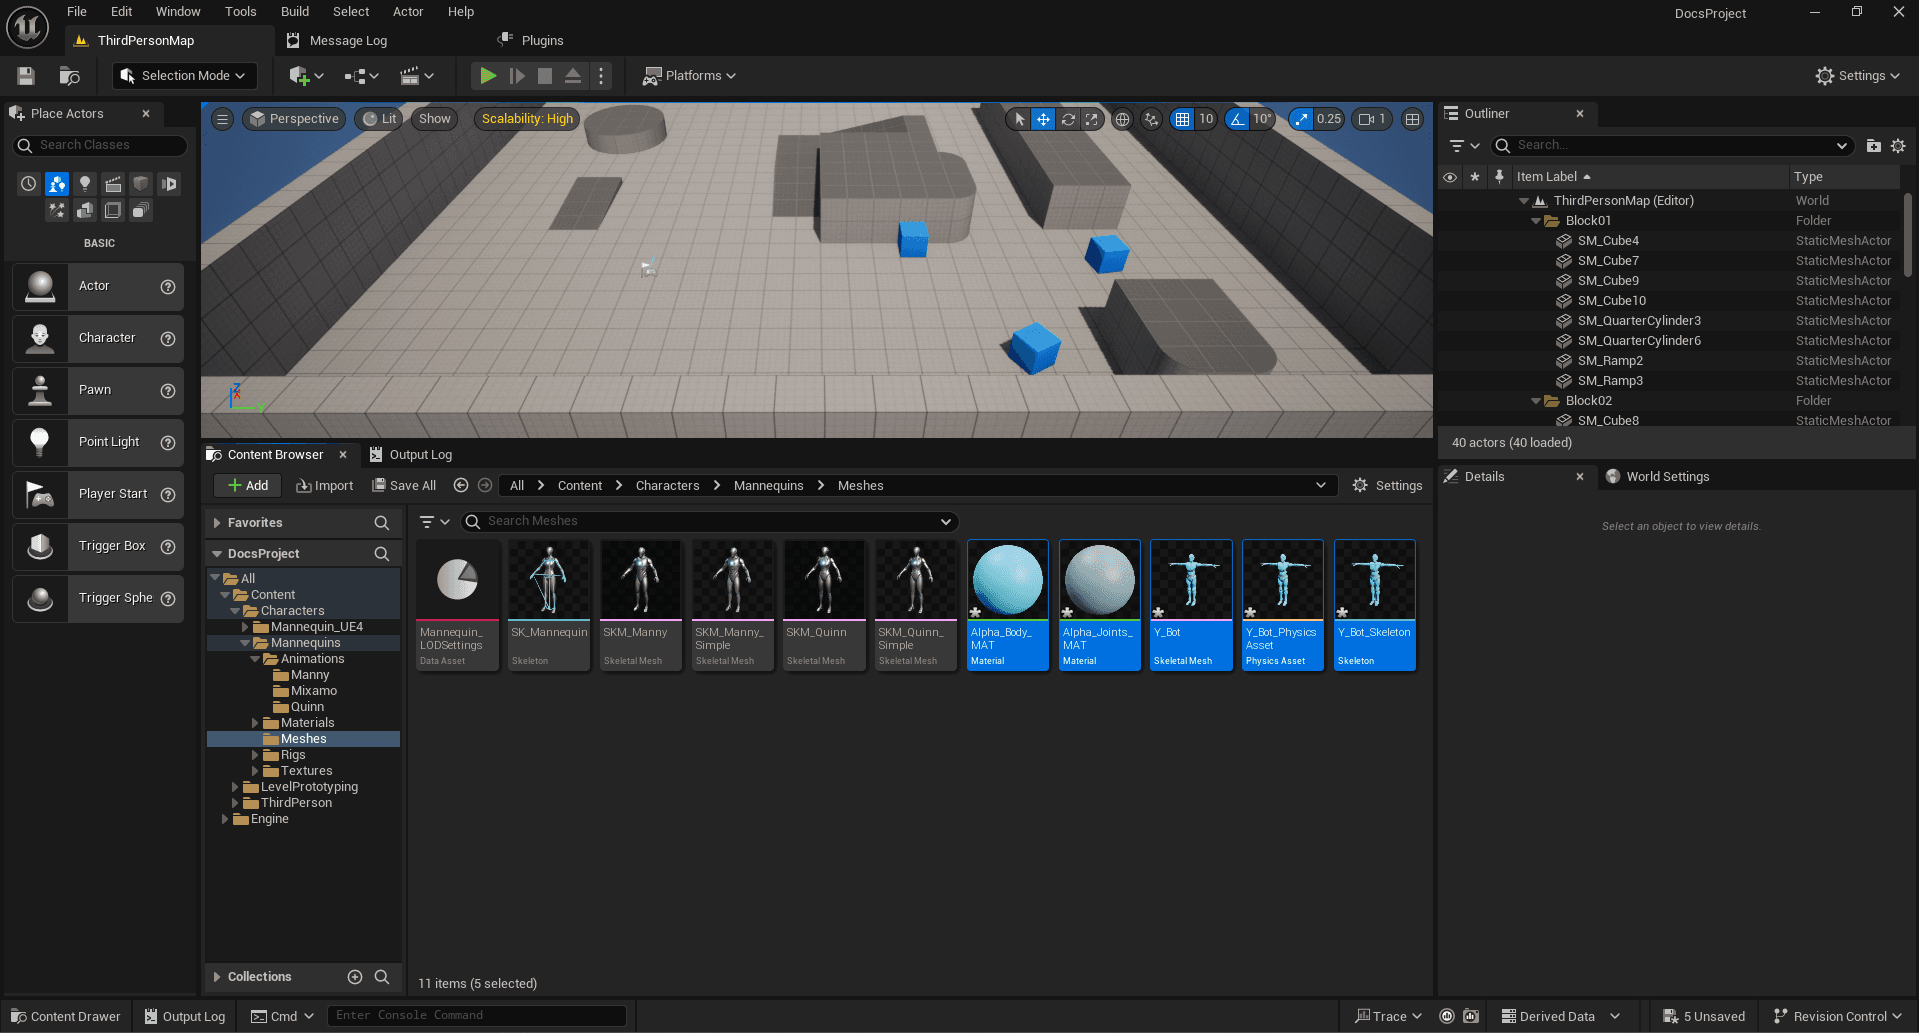Toggle world/local coordinate space globe icon

pos(1123,119)
